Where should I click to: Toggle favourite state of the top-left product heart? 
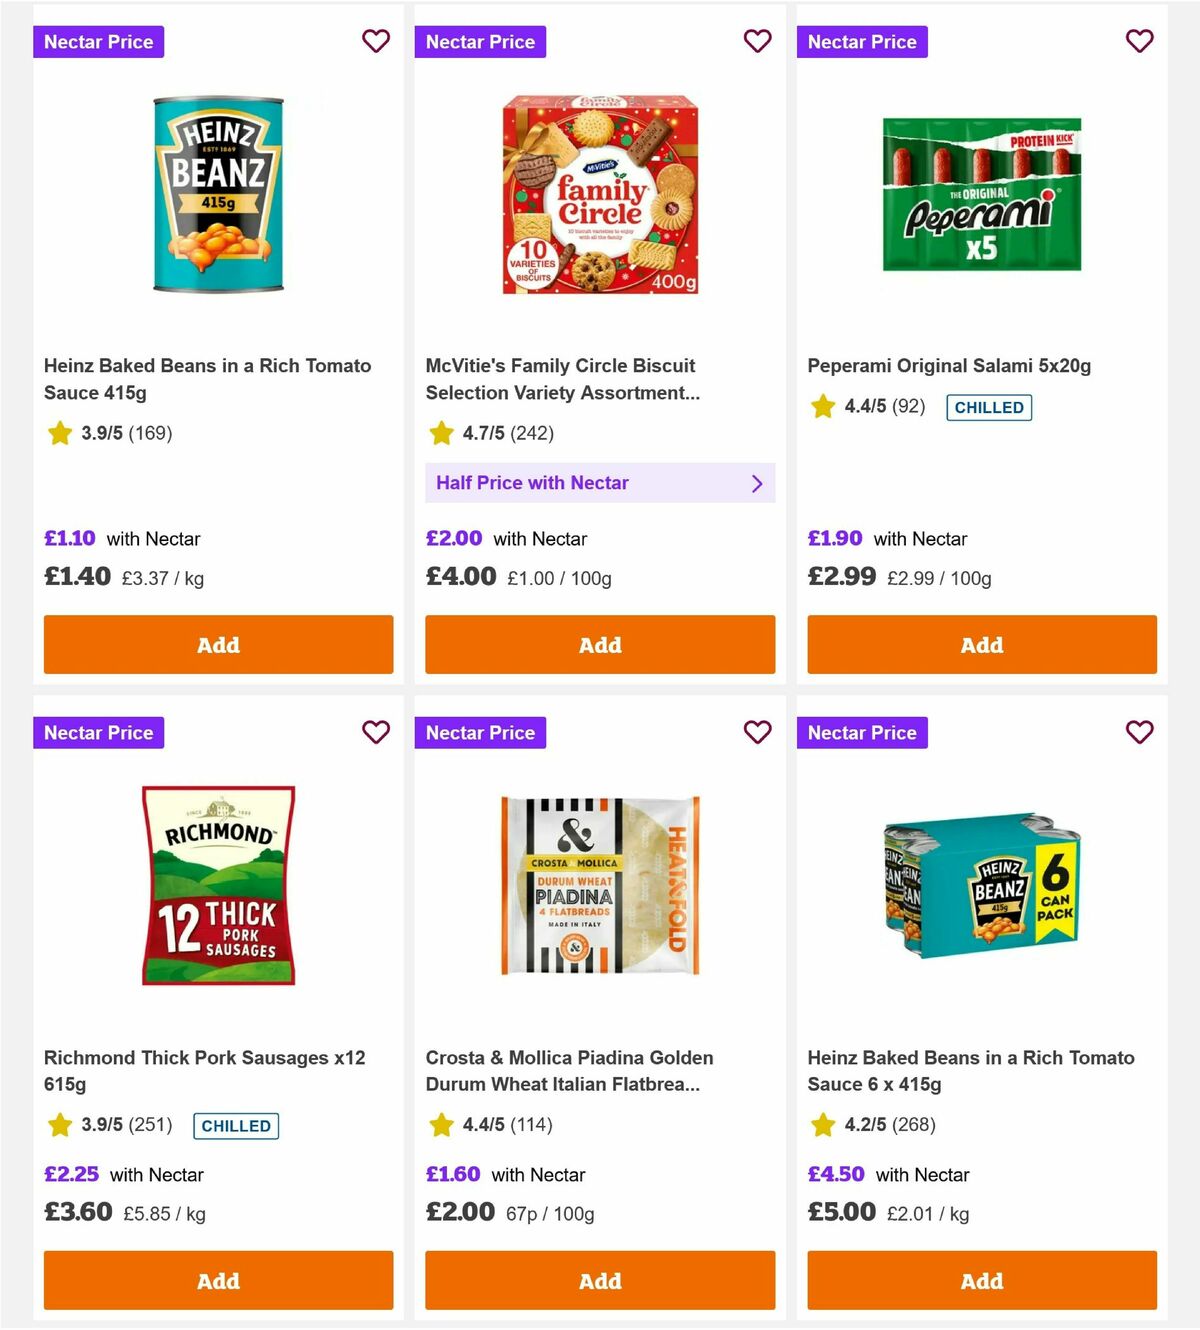[x=375, y=41]
